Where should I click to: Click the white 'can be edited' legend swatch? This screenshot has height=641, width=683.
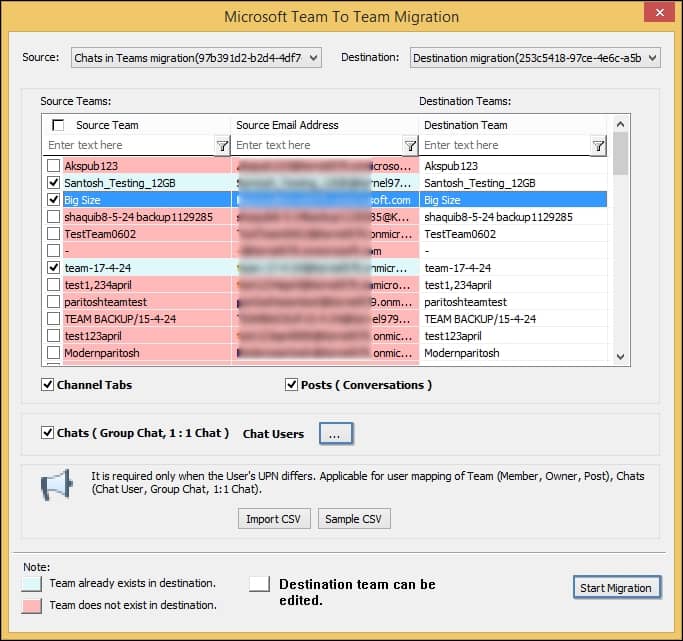(260, 584)
